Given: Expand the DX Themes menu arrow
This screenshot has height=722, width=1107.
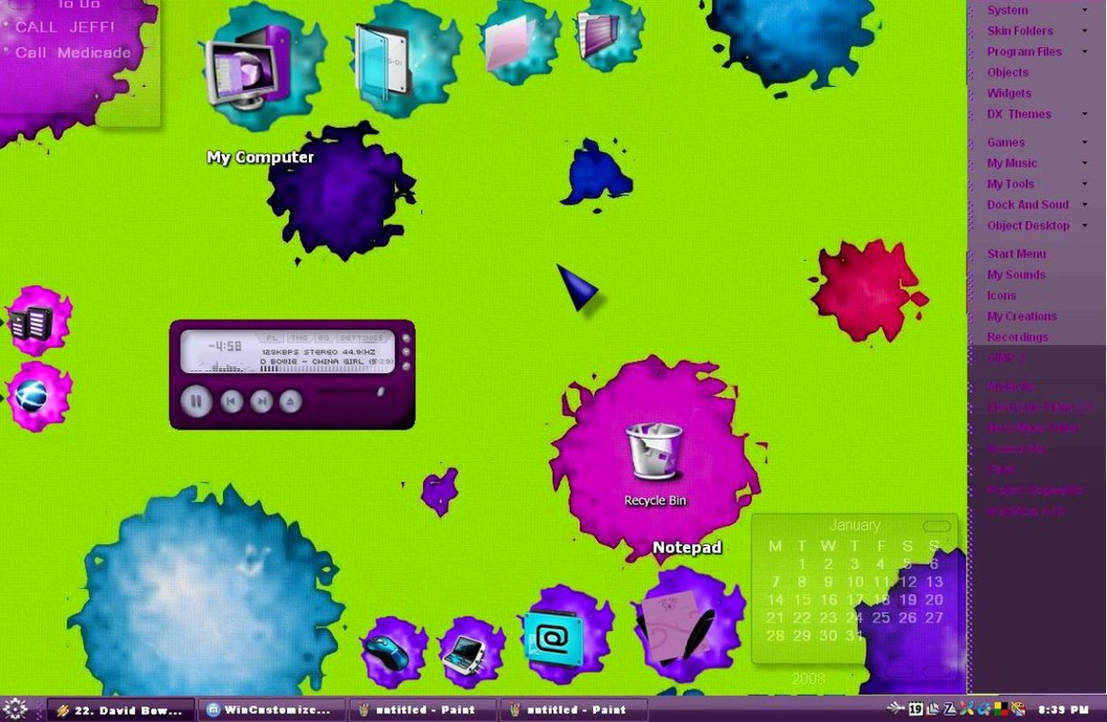Looking at the screenshot, I should point(1085,114).
